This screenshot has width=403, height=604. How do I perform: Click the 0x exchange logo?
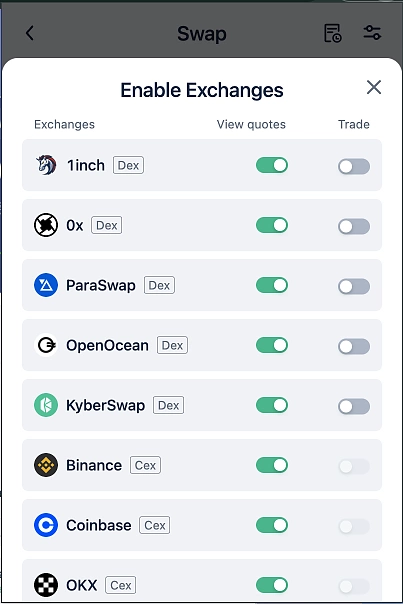tap(46, 225)
